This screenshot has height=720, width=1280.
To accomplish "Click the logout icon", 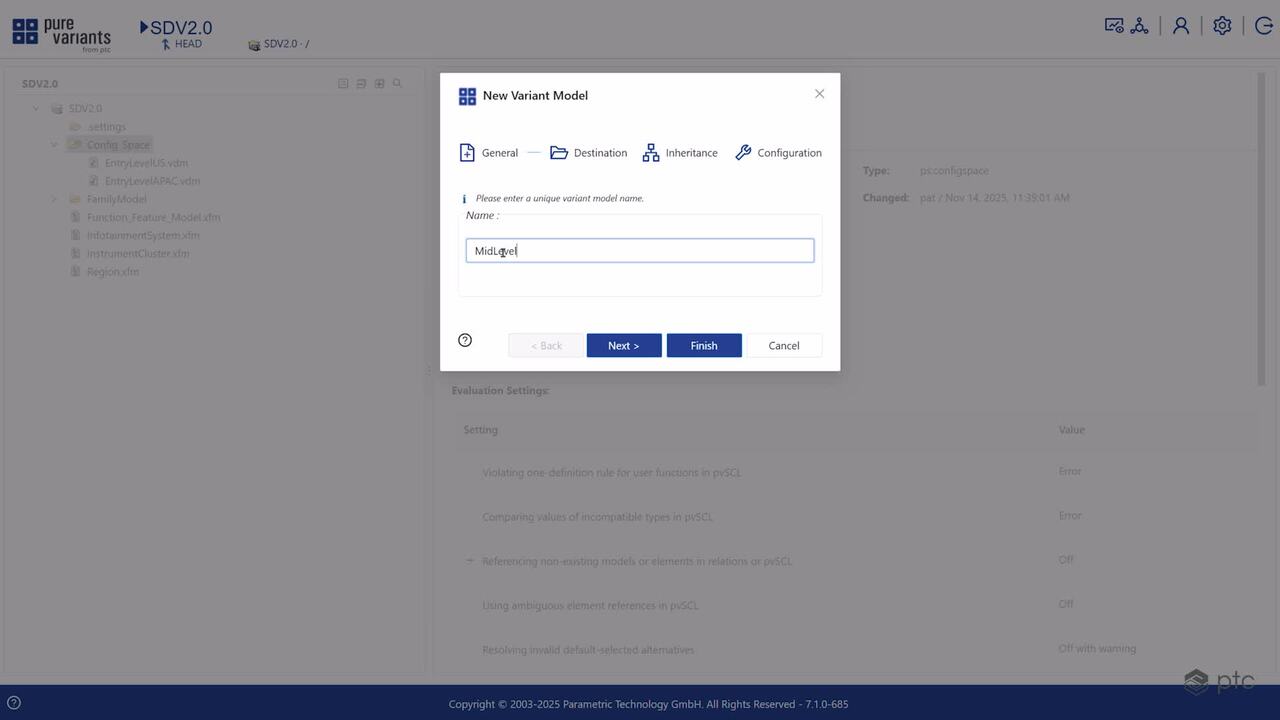I will [1263, 26].
